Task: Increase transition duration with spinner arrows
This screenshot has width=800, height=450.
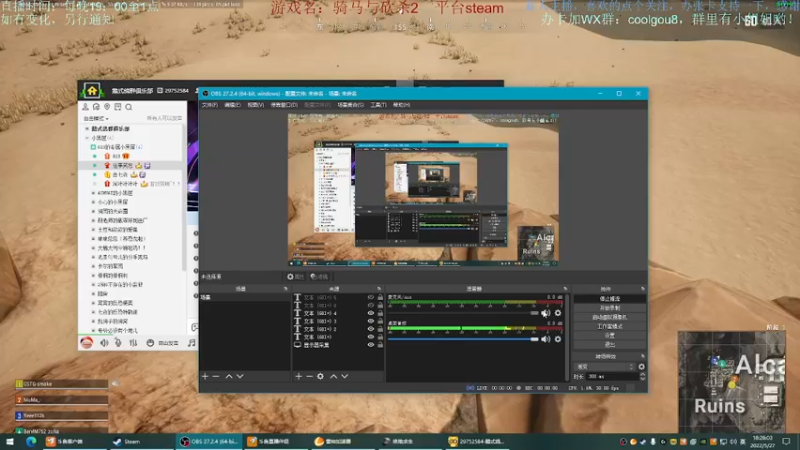Action: point(642,374)
